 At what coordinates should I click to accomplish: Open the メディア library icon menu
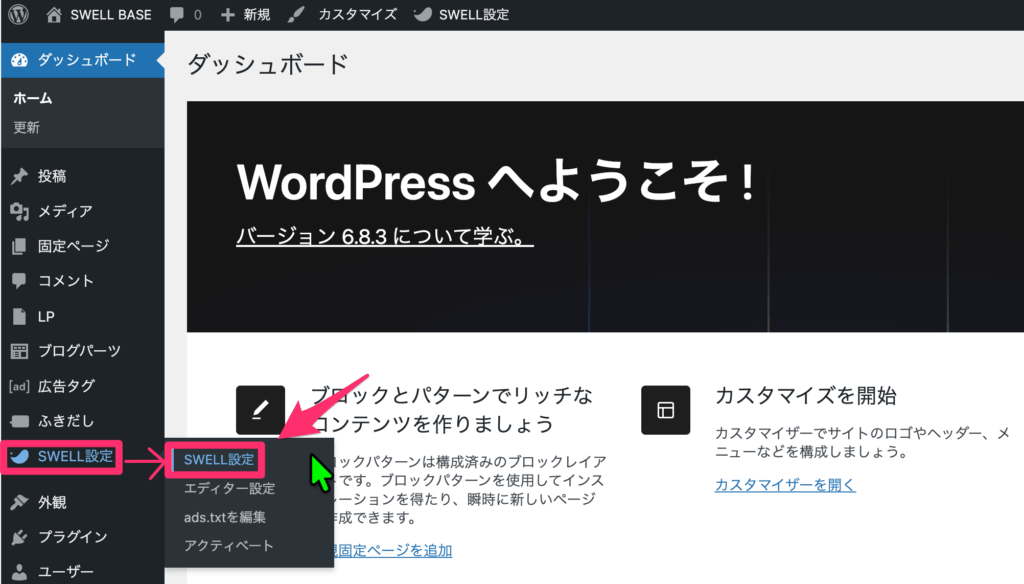click(19, 211)
